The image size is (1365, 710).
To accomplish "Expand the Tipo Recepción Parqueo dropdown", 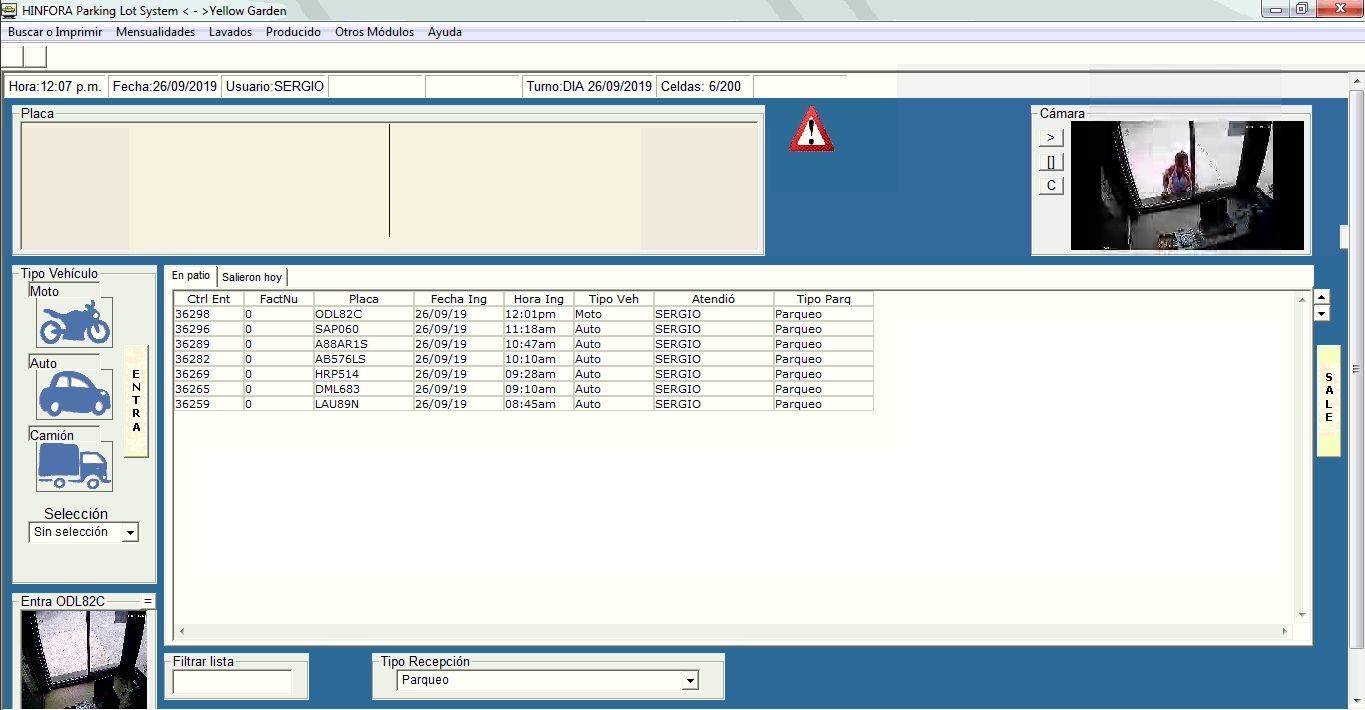I will click(689, 681).
